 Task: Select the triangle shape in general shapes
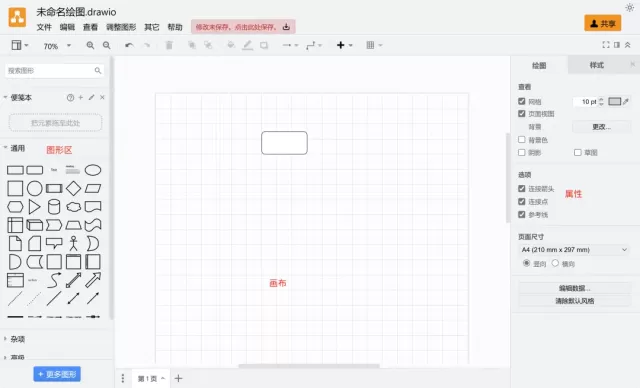point(35,207)
